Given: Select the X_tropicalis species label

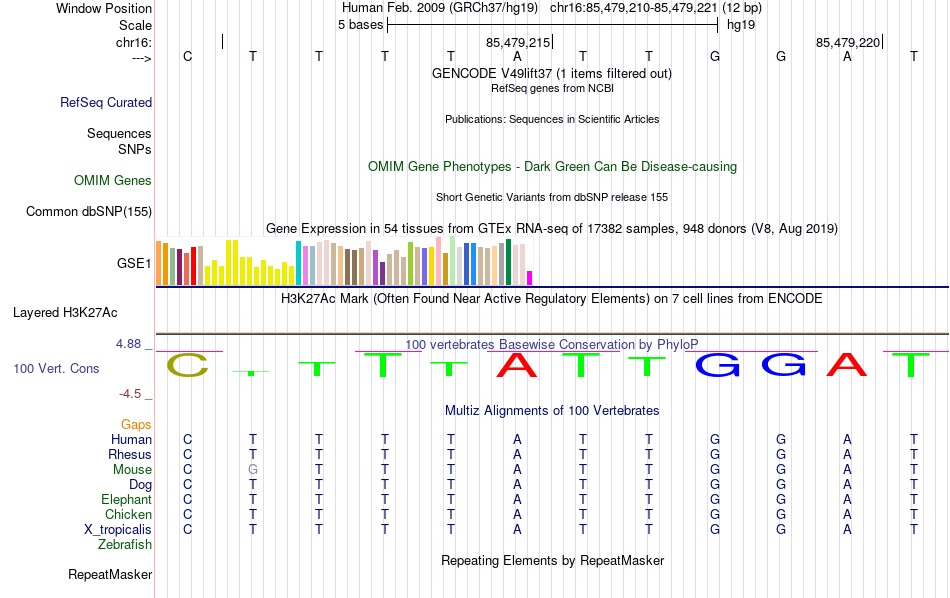Looking at the screenshot, I should [118, 530].
